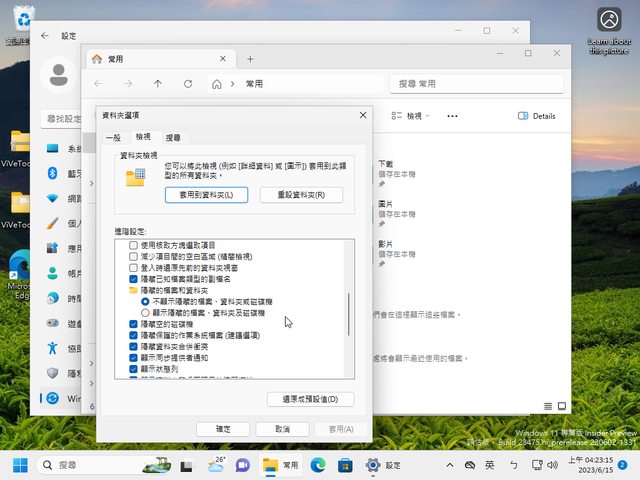The height and width of the screenshot is (480, 640).
Task: Open the Teams chat taskbar icon
Action: pyautogui.click(x=243, y=465)
